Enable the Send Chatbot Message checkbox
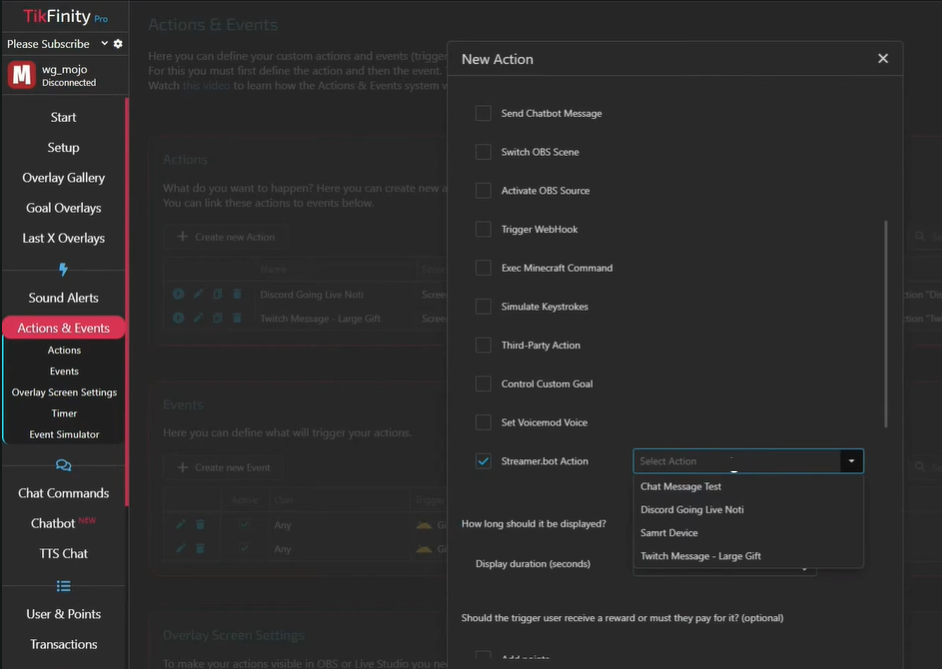942x669 pixels. click(x=483, y=113)
